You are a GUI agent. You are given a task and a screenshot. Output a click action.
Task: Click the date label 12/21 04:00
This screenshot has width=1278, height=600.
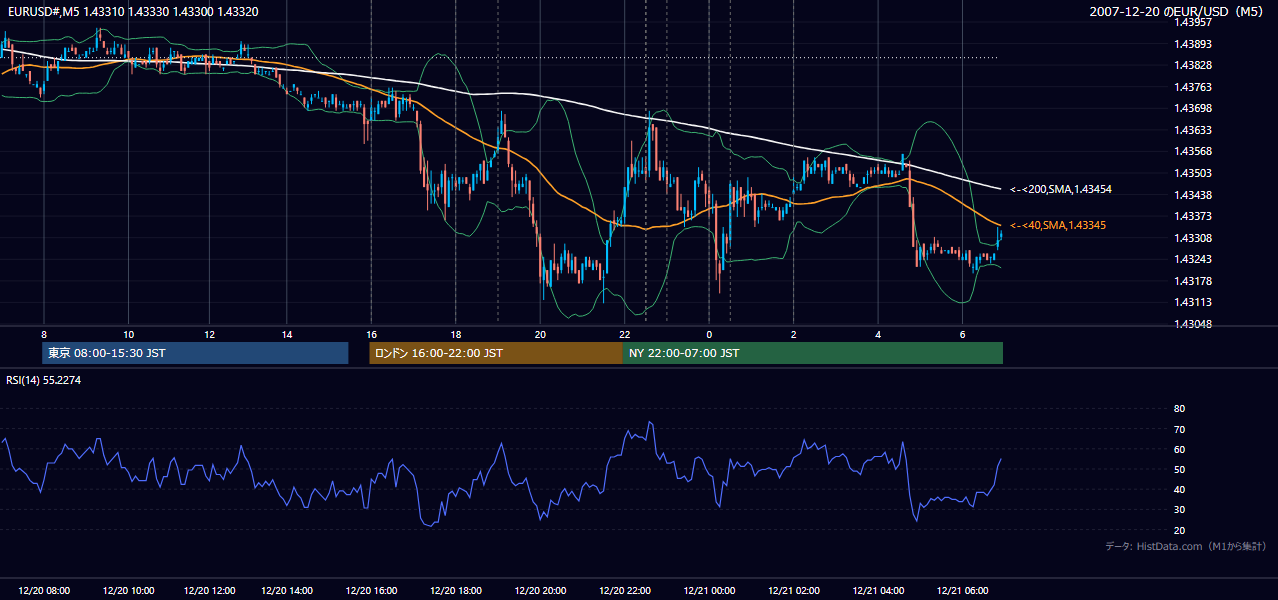[880, 591]
